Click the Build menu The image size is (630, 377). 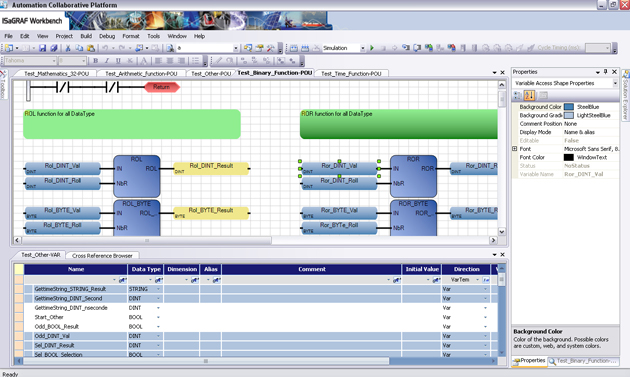tap(86, 36)
